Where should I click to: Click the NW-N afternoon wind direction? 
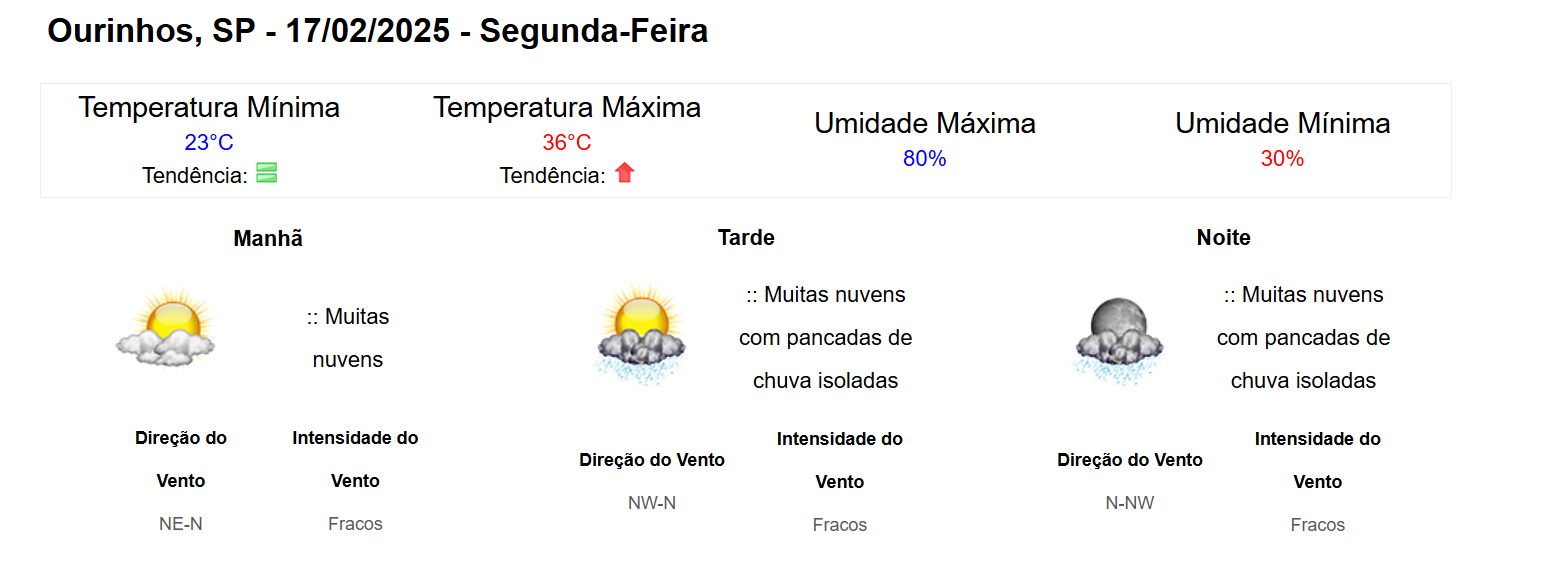(652, 502)
